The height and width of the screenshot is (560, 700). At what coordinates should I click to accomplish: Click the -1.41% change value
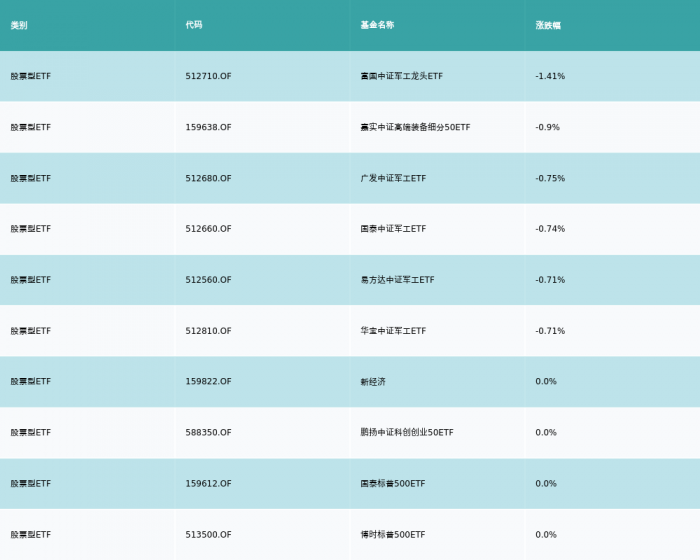coord(550,76)
